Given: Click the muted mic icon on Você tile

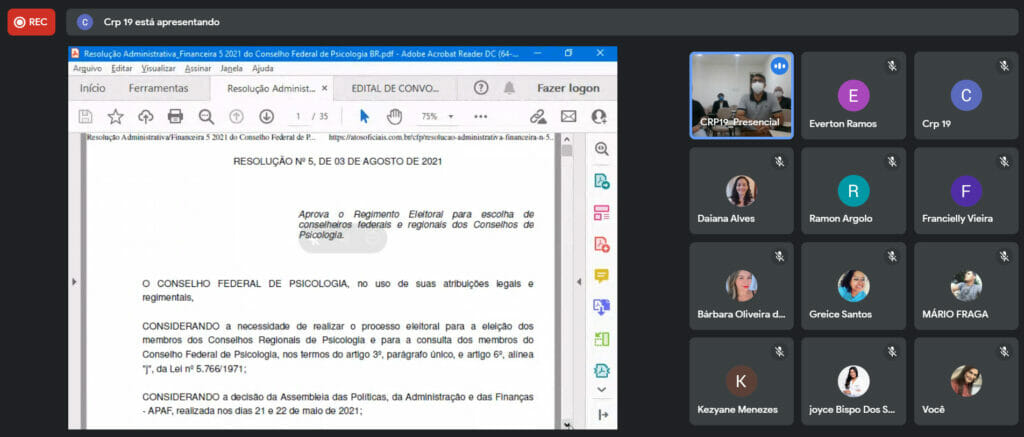Looking at the screenshot, I should click(1004, 352).
